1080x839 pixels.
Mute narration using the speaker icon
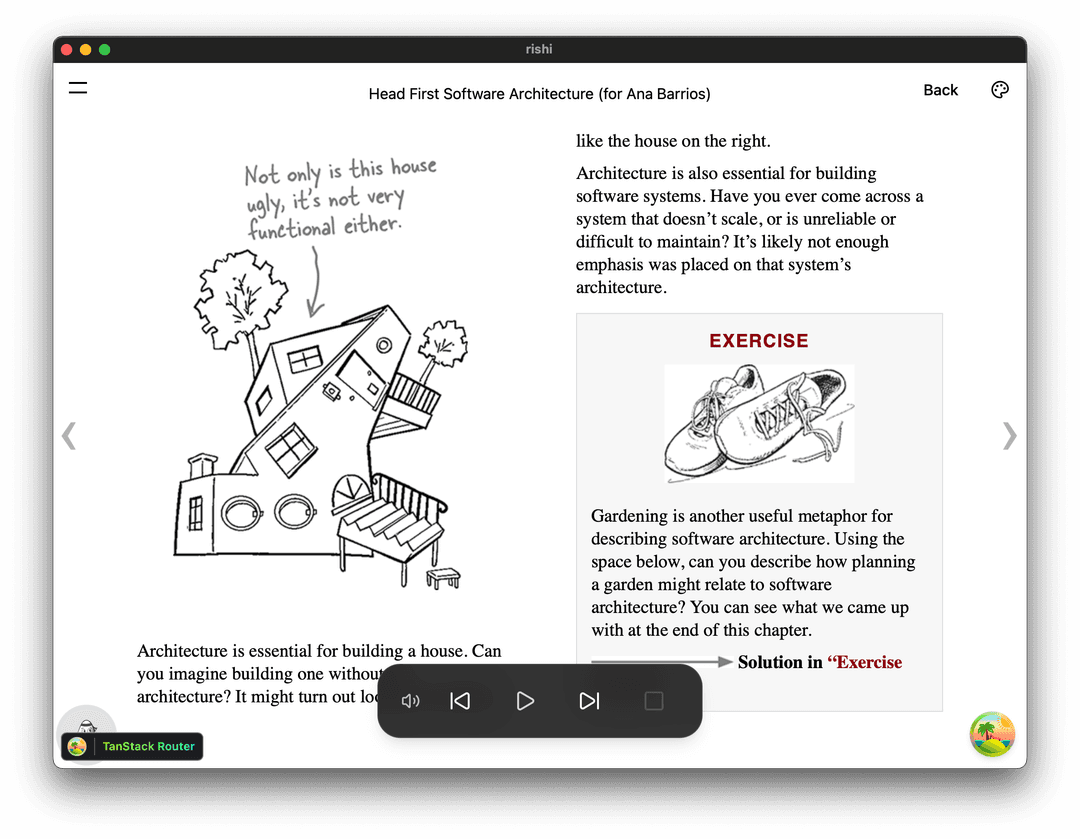409,701
